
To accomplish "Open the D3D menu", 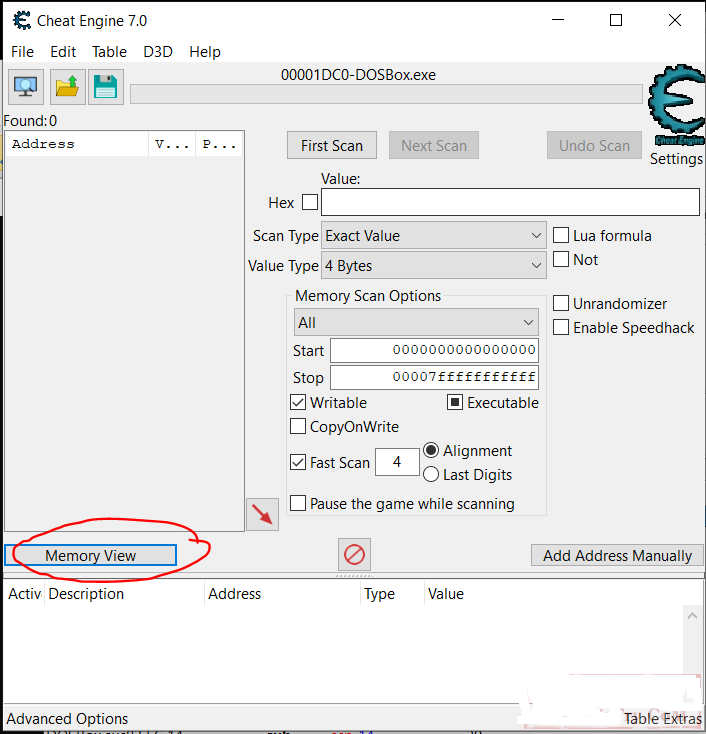I will tap(158, 51).
